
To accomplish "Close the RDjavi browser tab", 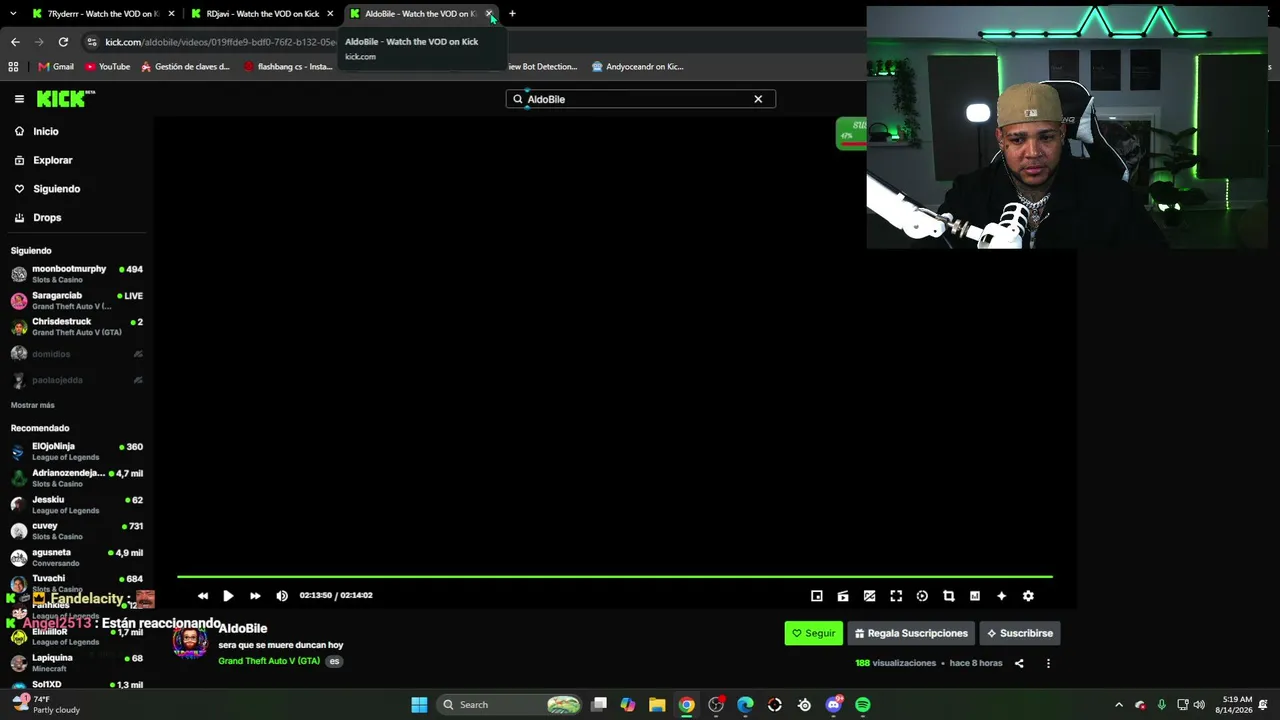I will [x=330, y=14].
